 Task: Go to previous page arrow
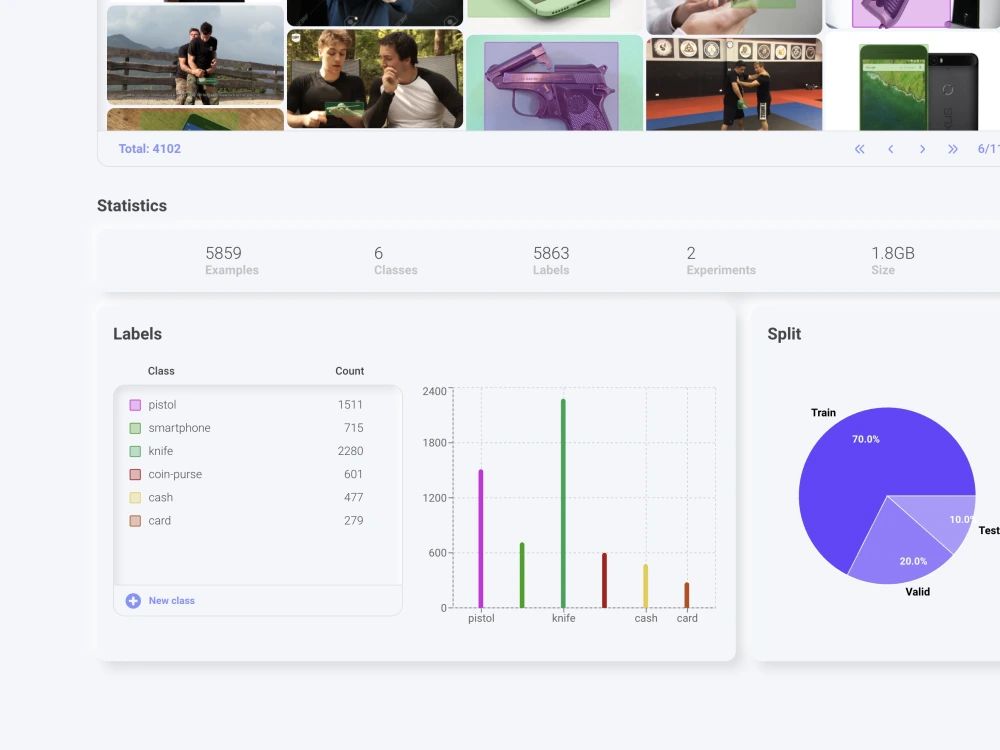click(891, 149)
